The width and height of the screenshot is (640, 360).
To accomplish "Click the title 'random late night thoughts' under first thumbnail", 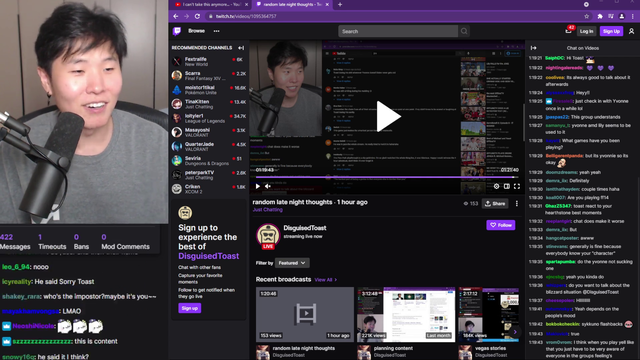I will click(x=304, y=348).
